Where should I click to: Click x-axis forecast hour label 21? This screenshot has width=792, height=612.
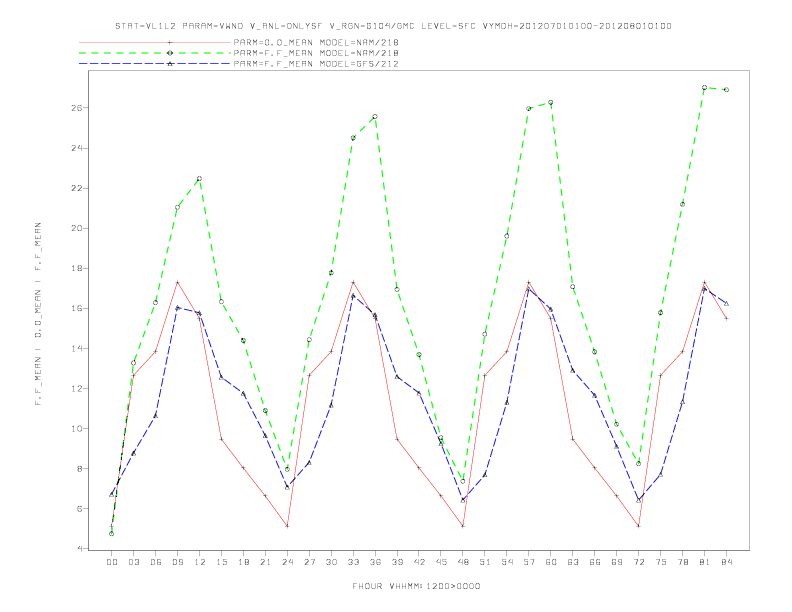pyautogui.click(x=265, y=562)
